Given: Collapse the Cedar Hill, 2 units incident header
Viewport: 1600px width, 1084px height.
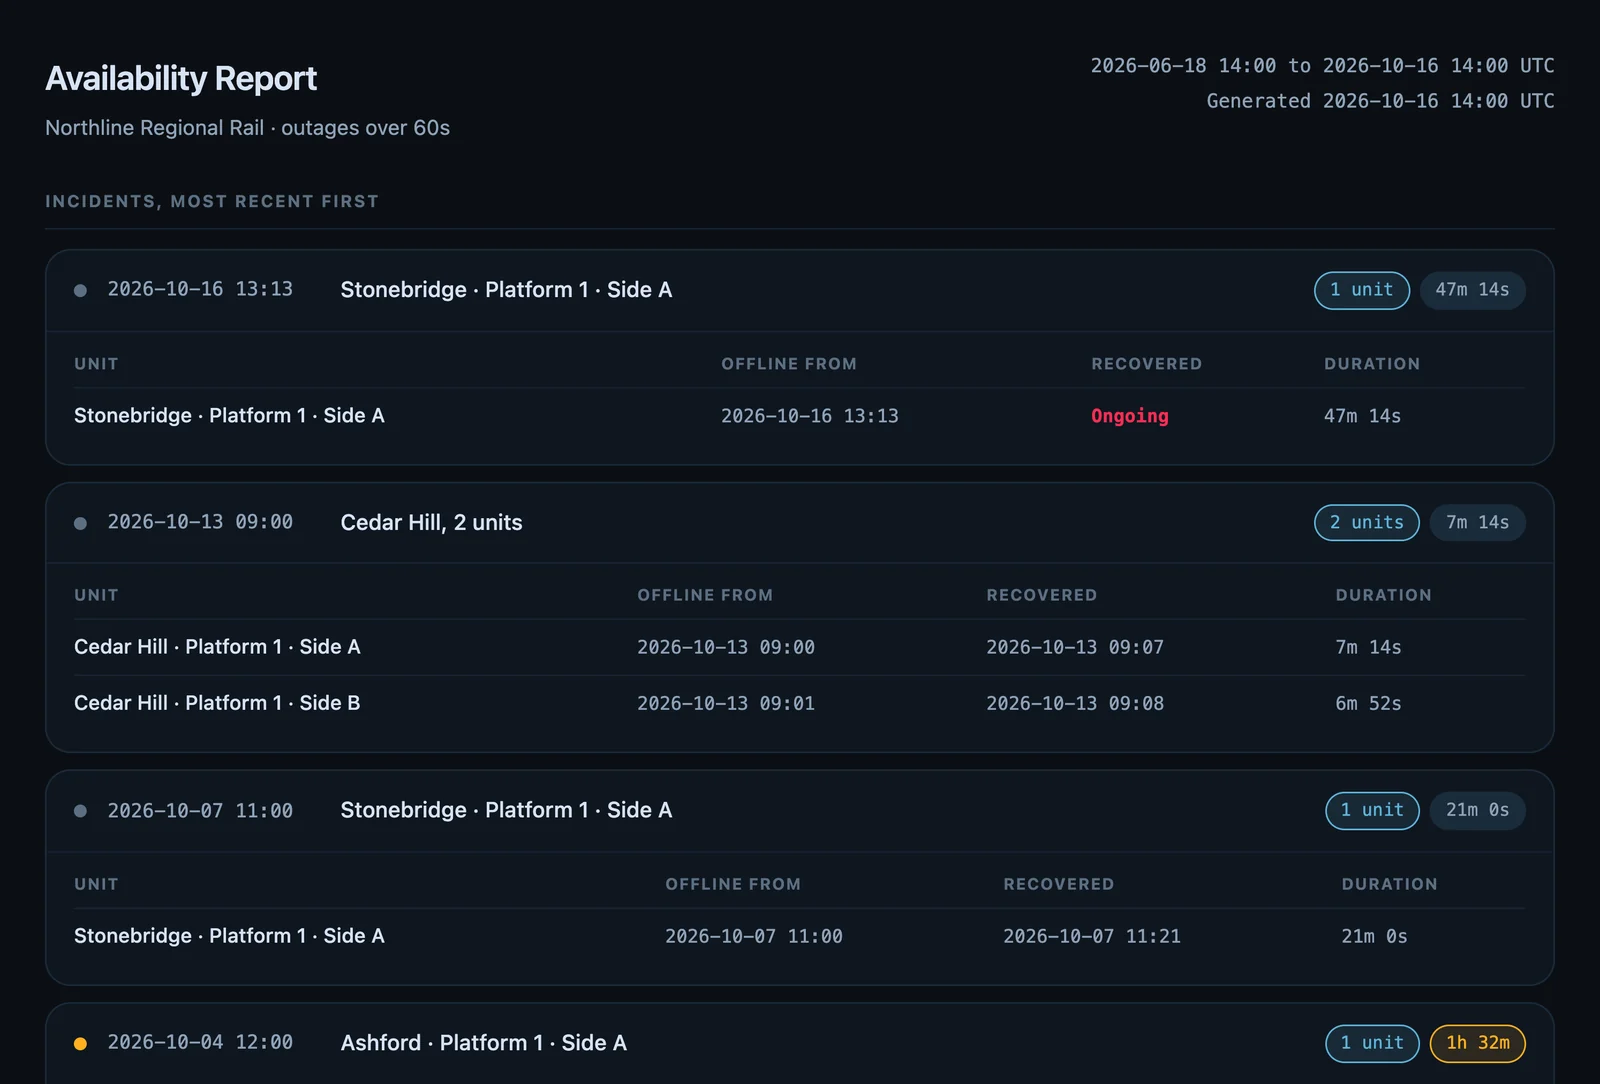Looking at the screenshot, I should click(x=800, y=523).
